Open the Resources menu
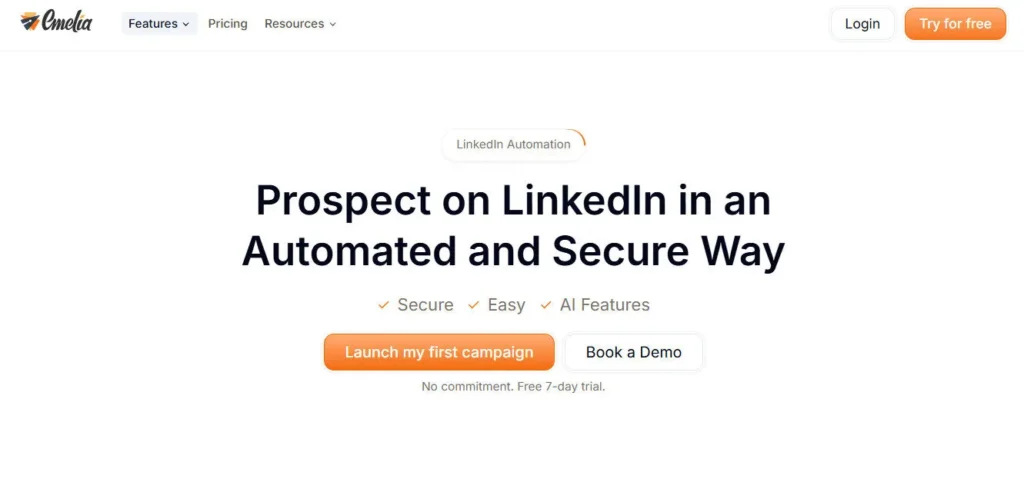The height and width of the screenshot is (482, 1024). [294, 23]
